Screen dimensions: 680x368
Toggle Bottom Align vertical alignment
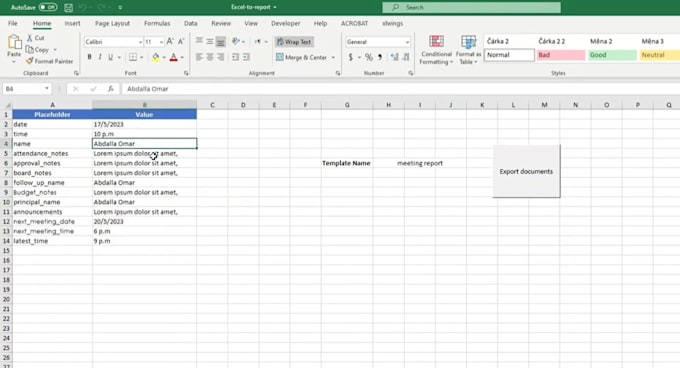[221, 42]
